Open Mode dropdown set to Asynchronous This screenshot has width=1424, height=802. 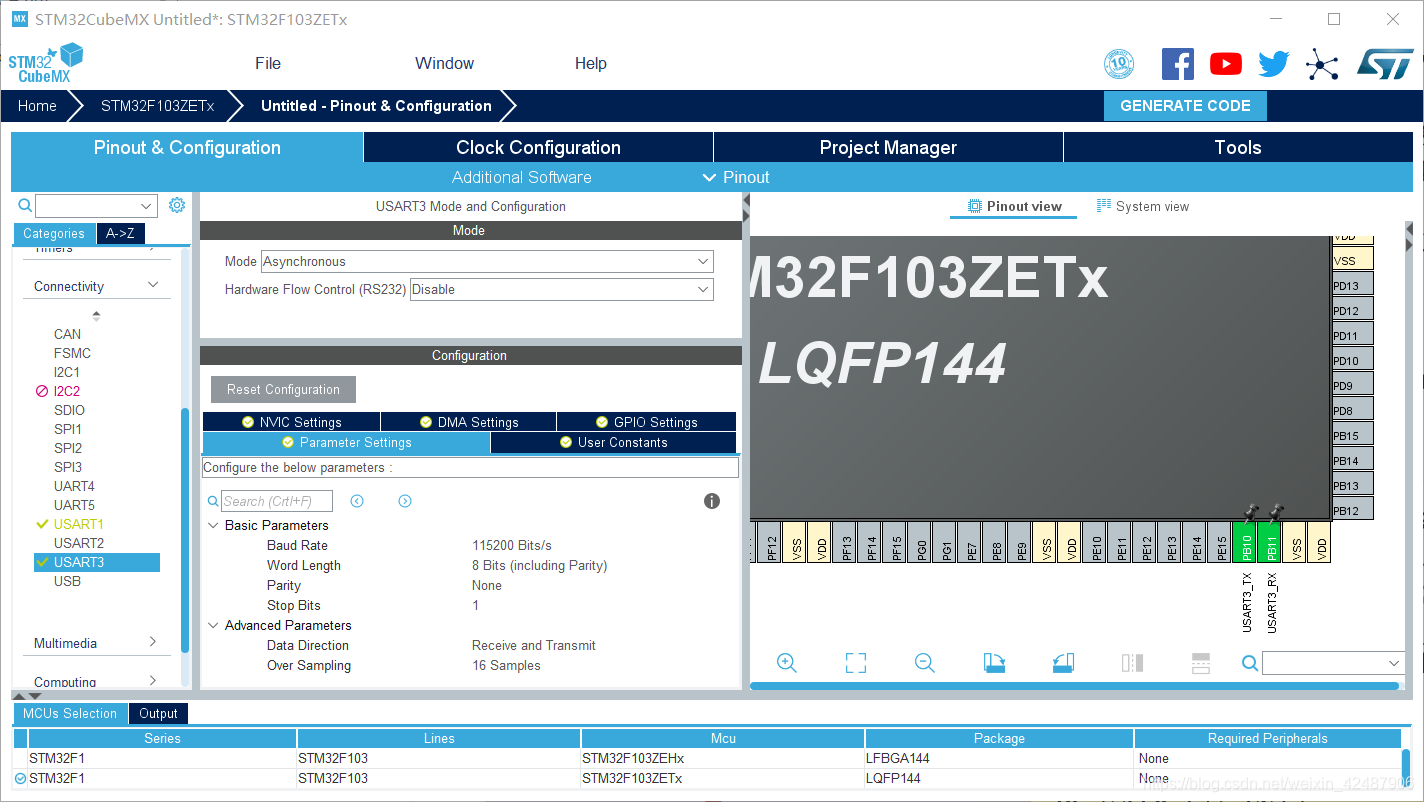[x=487, y=261]
